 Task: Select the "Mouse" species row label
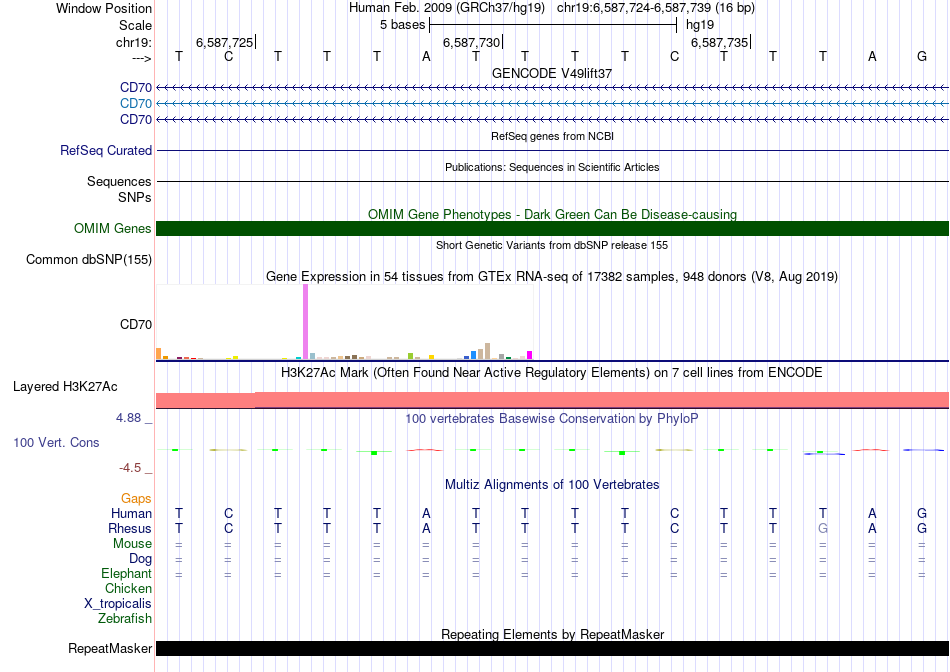point(132,544)
